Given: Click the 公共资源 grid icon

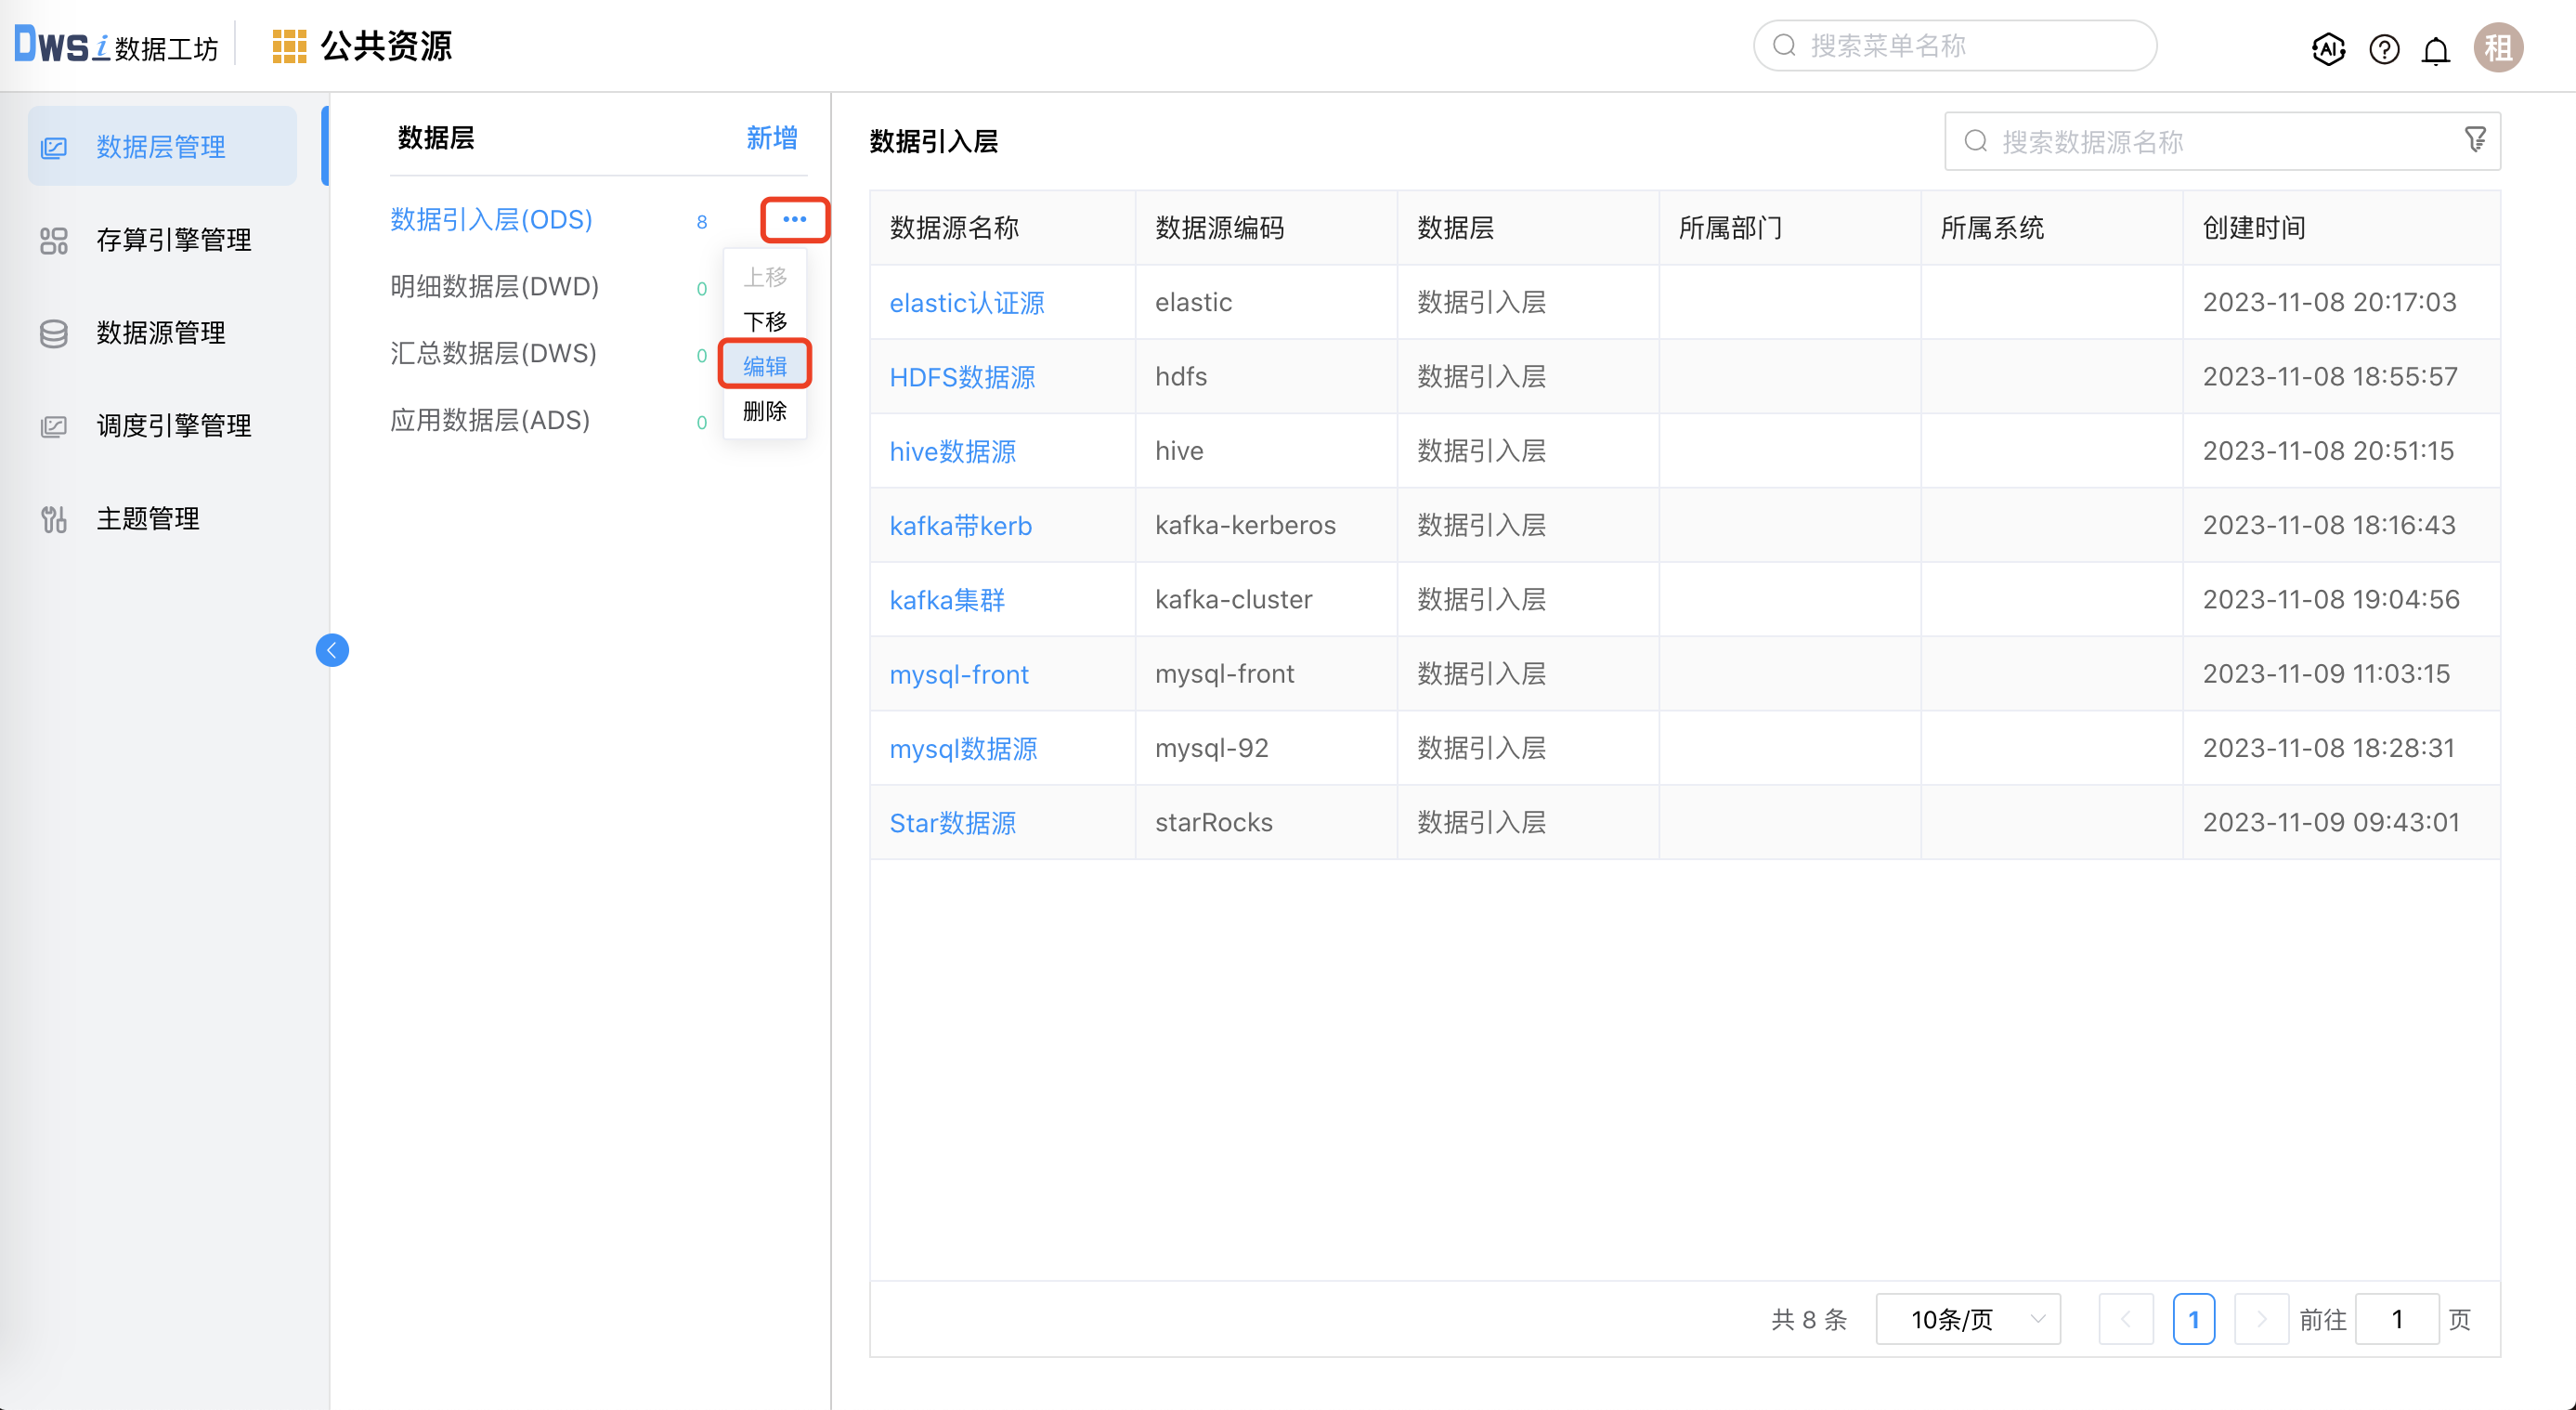Looking at the screenshot, I should coord(289,45).
